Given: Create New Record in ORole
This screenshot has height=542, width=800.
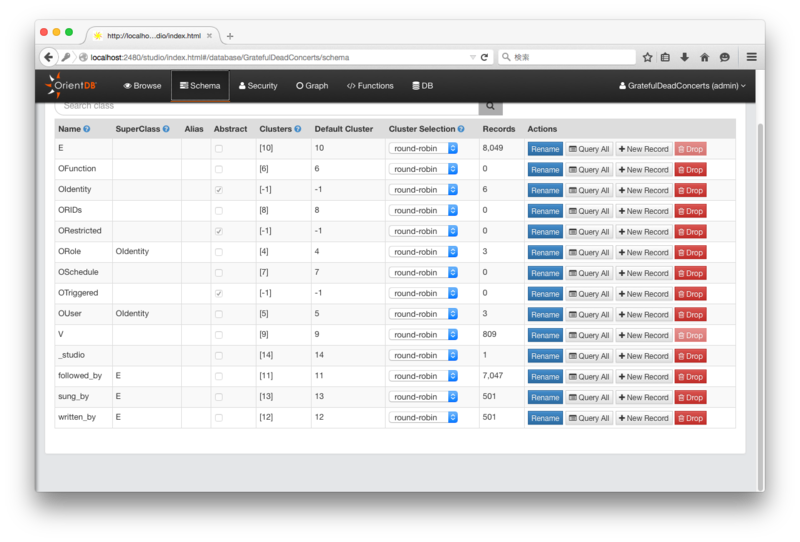Looking at the screenshot, I should point(643,253).
